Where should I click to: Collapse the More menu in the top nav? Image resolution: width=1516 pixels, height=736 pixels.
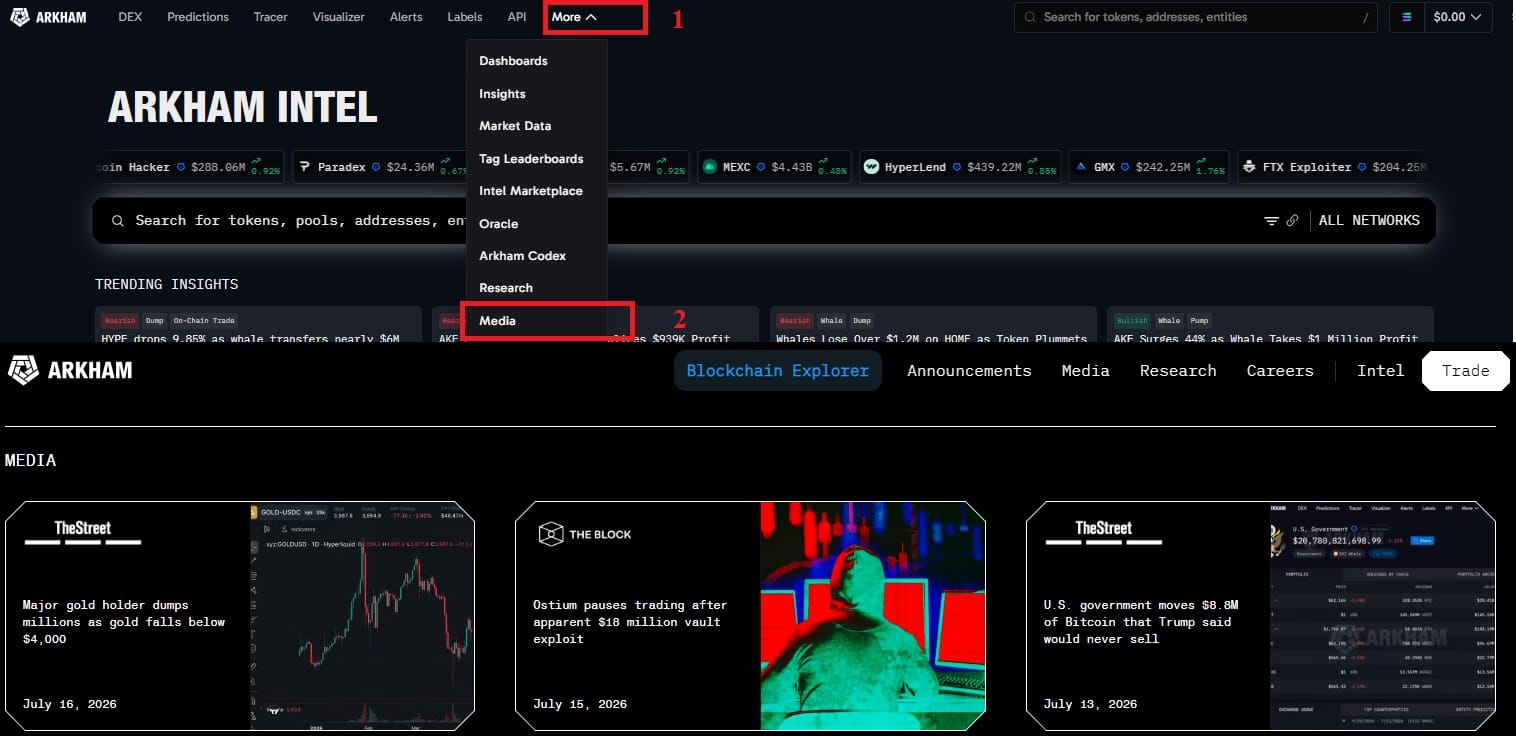pyautogui.click(x=574, y=17)
